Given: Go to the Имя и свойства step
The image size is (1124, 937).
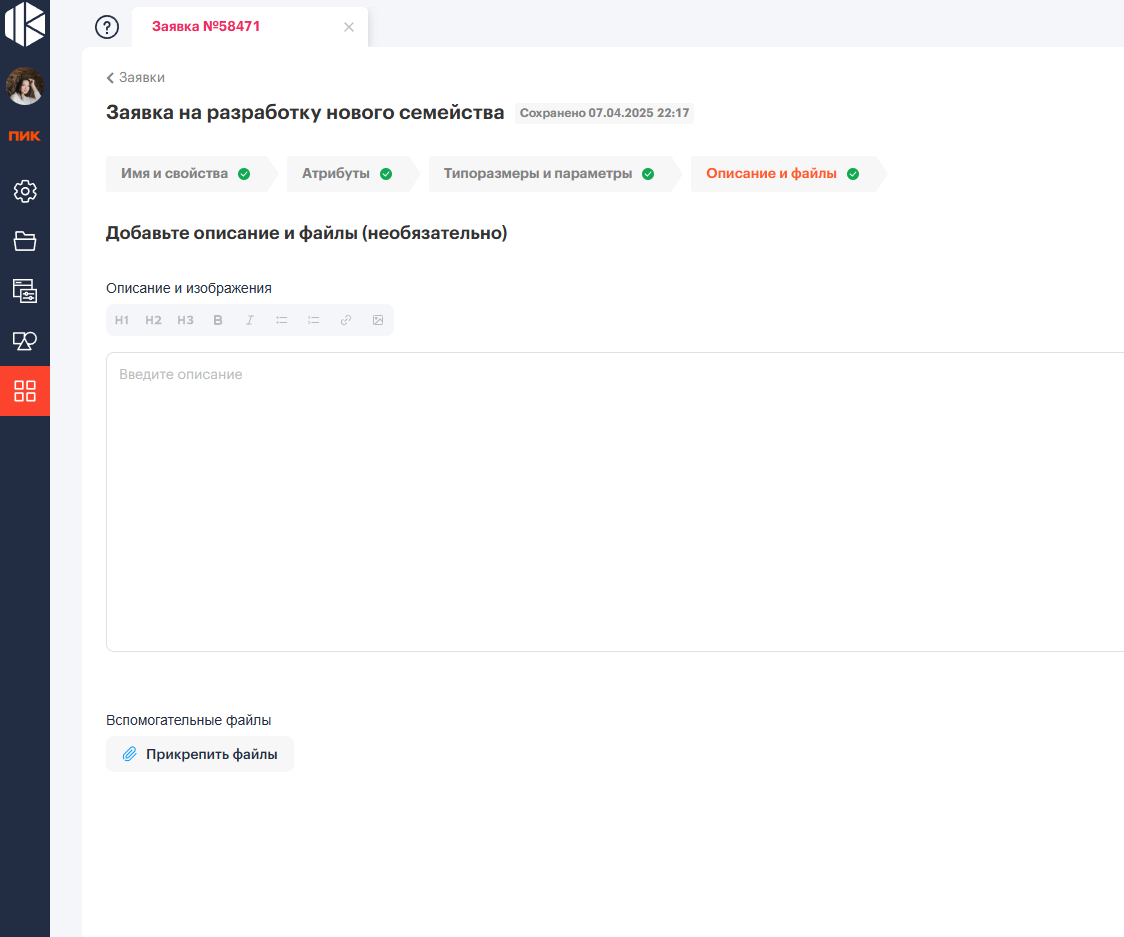Looking at the screenshot, I should coord(185,174).
